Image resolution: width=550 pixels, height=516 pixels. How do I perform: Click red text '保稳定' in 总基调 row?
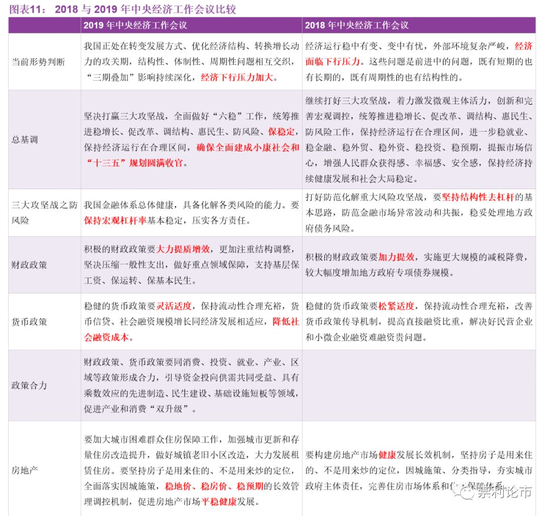coord(281,132)
